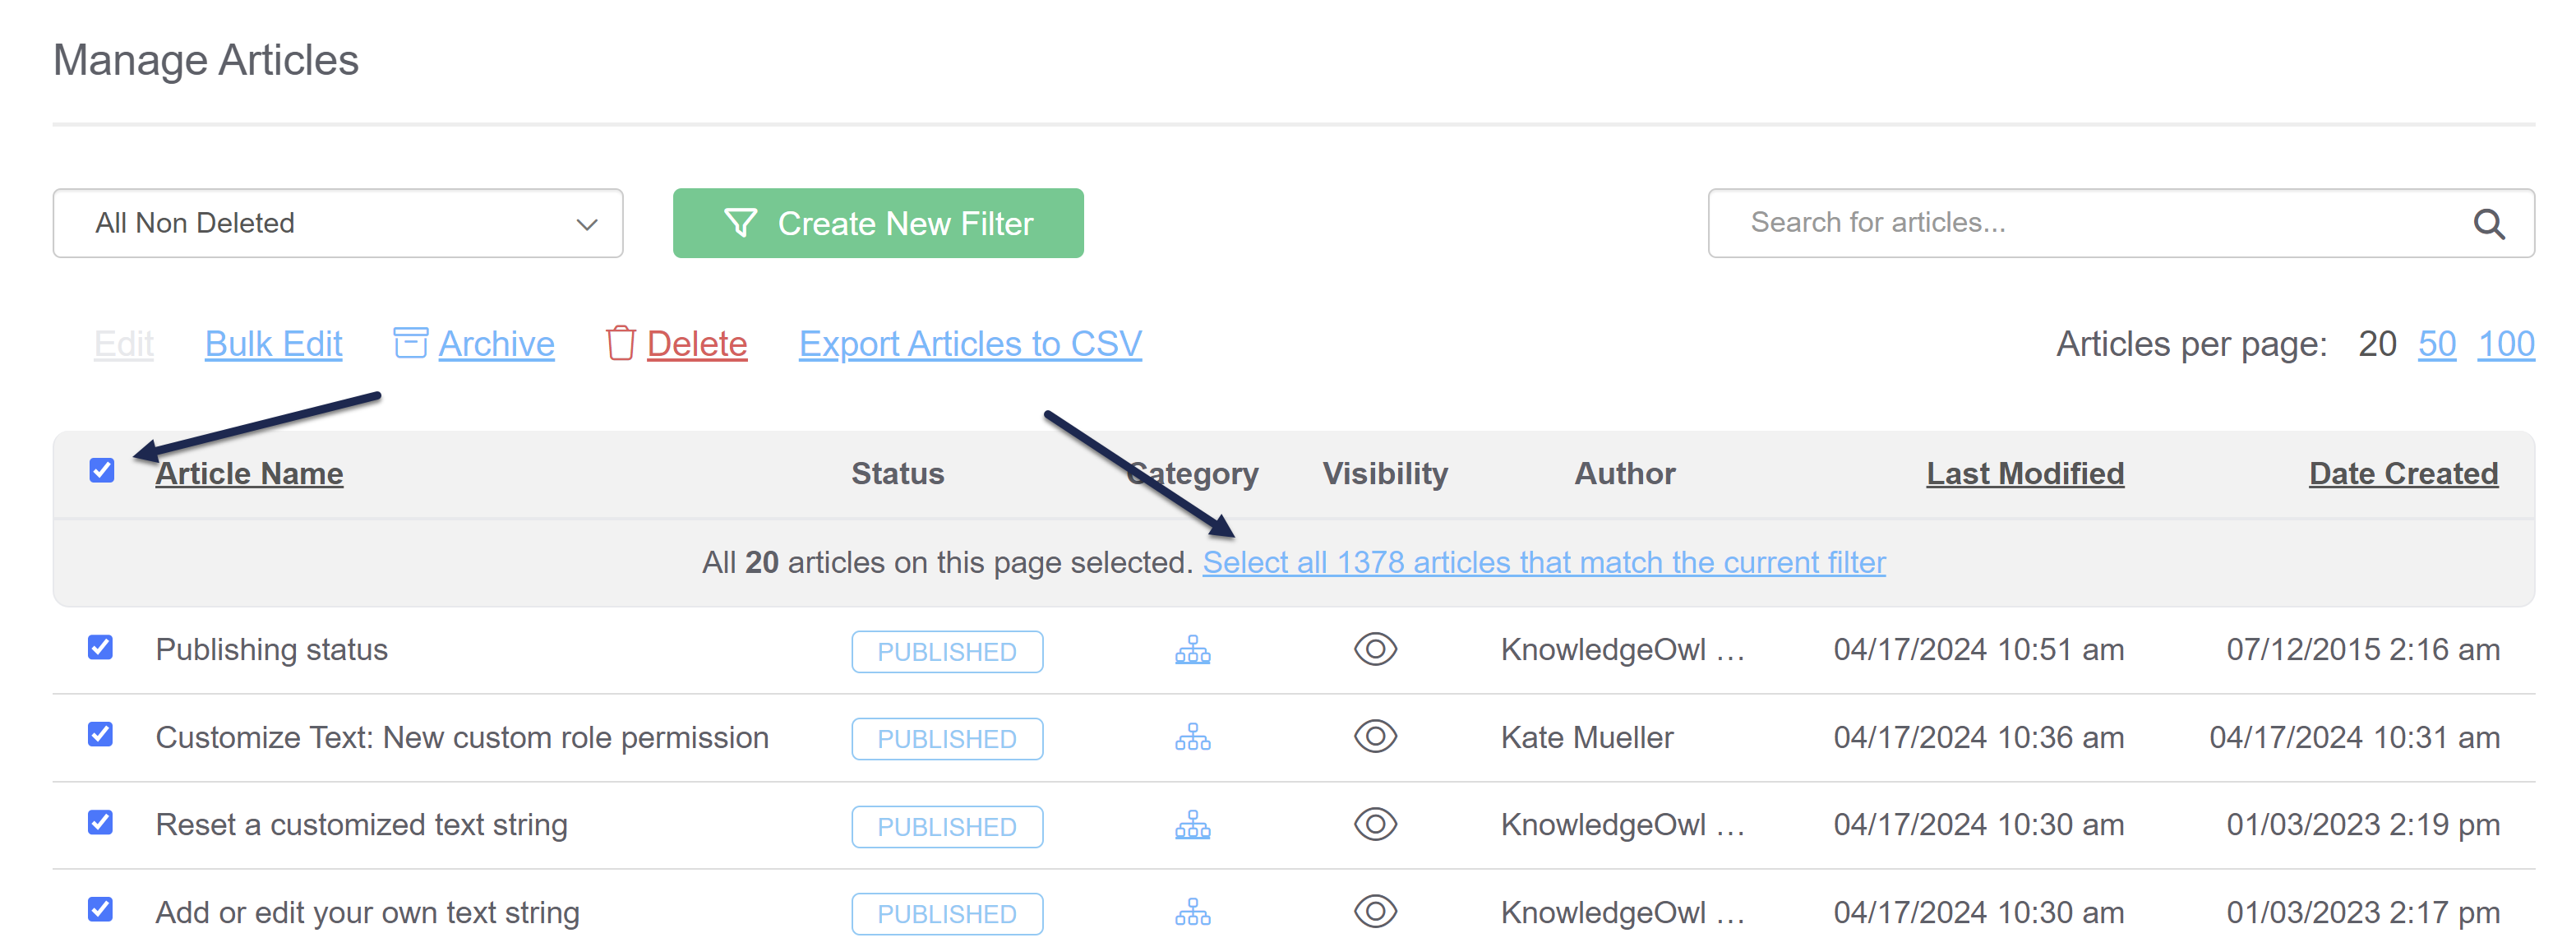Uncheck the Publishing status article checkbox
The width and height of the screenshot is (2576, 947).
coord(100,647)
